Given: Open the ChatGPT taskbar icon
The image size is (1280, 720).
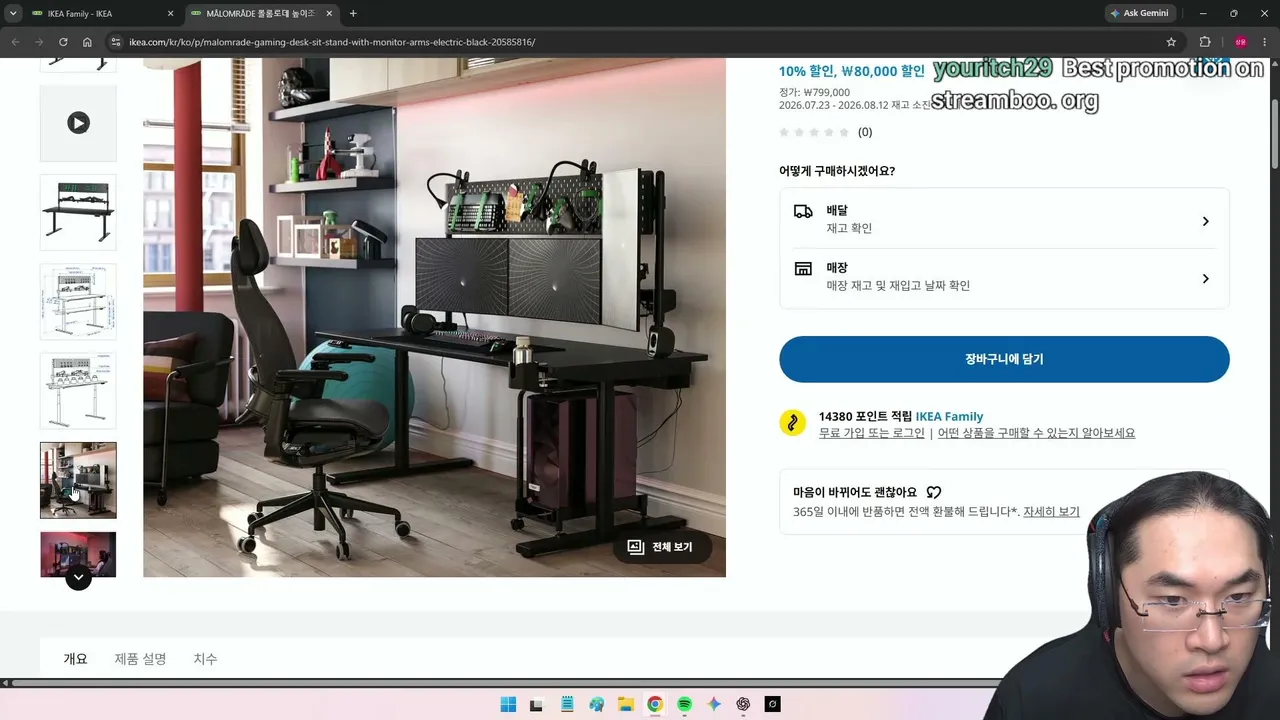Looking at the screenshot, I should (743, 704).
